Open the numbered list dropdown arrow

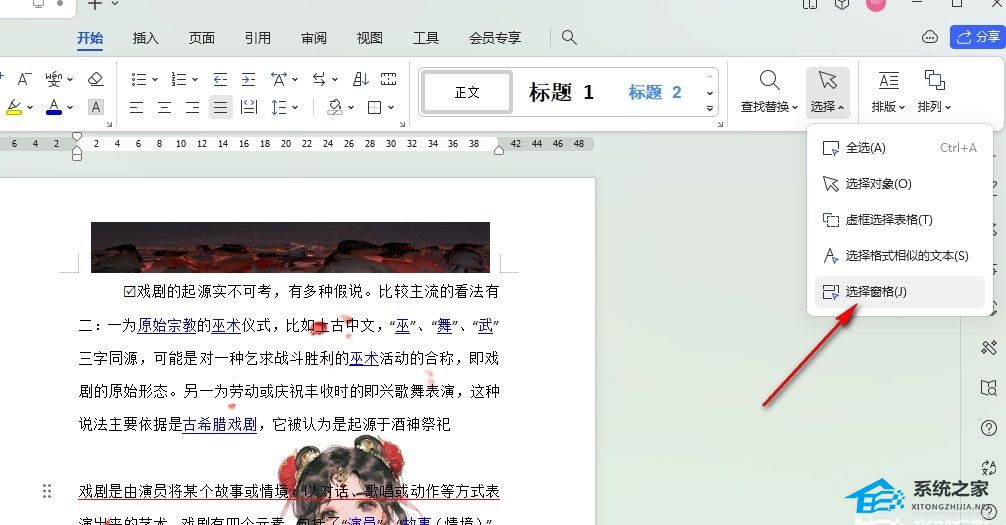pyautogui.click(x=195, y=80)
